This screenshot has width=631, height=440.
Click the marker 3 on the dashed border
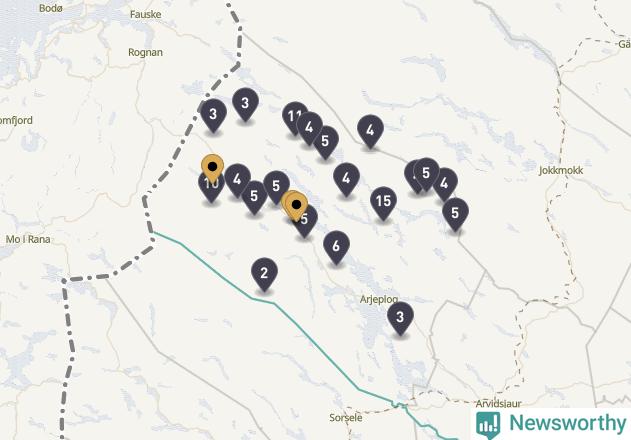[213, 115]
